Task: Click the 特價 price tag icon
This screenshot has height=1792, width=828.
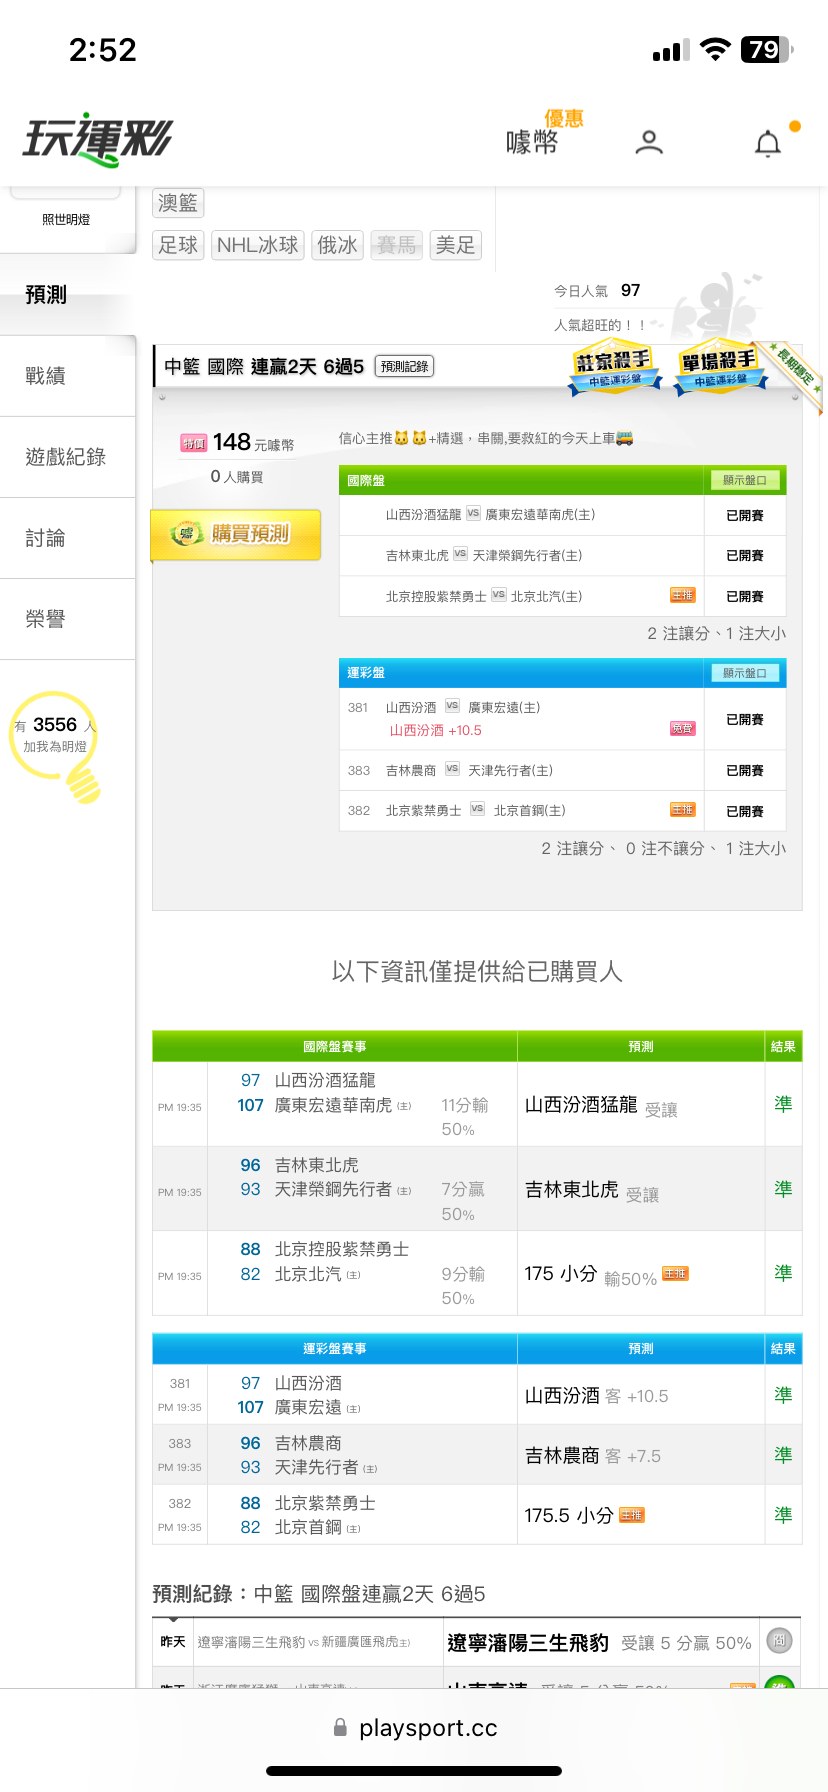Action: tap(194, 443)
